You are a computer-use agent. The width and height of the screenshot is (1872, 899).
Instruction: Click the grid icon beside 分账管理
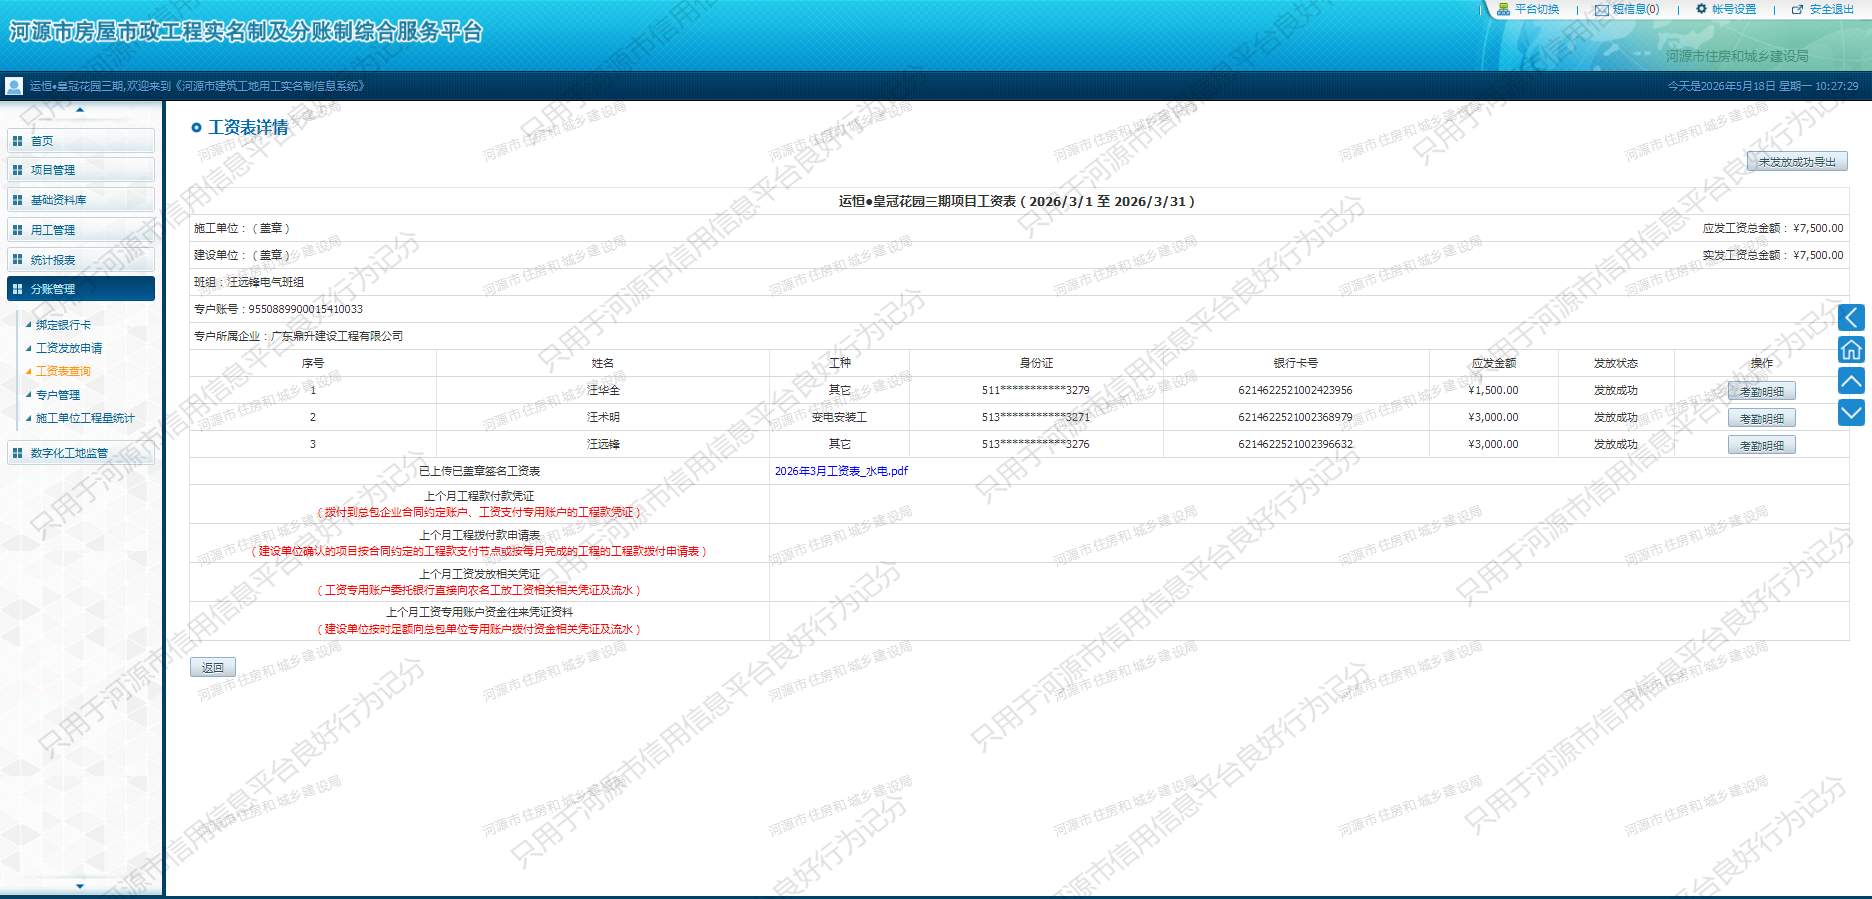pos(17,289)
